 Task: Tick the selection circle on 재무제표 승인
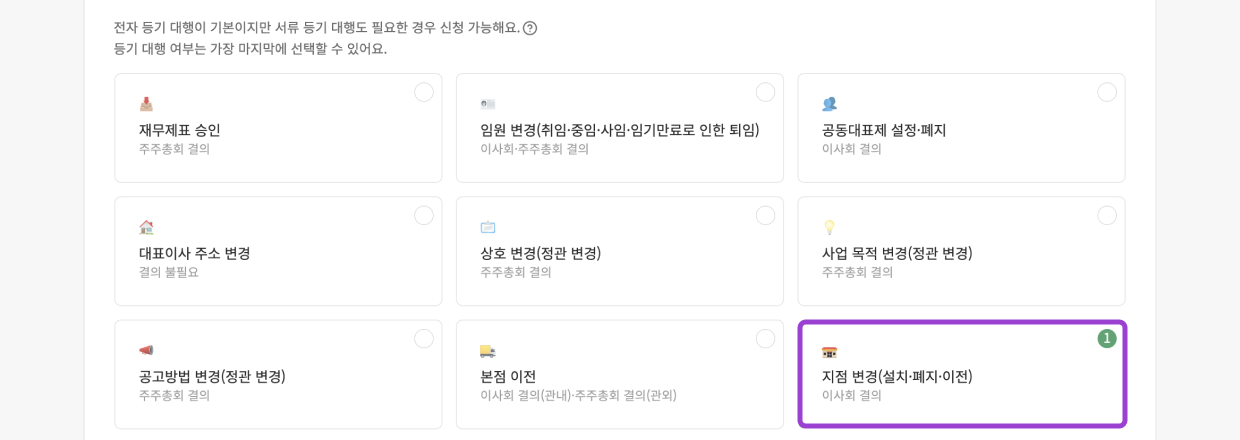point(424,92)
